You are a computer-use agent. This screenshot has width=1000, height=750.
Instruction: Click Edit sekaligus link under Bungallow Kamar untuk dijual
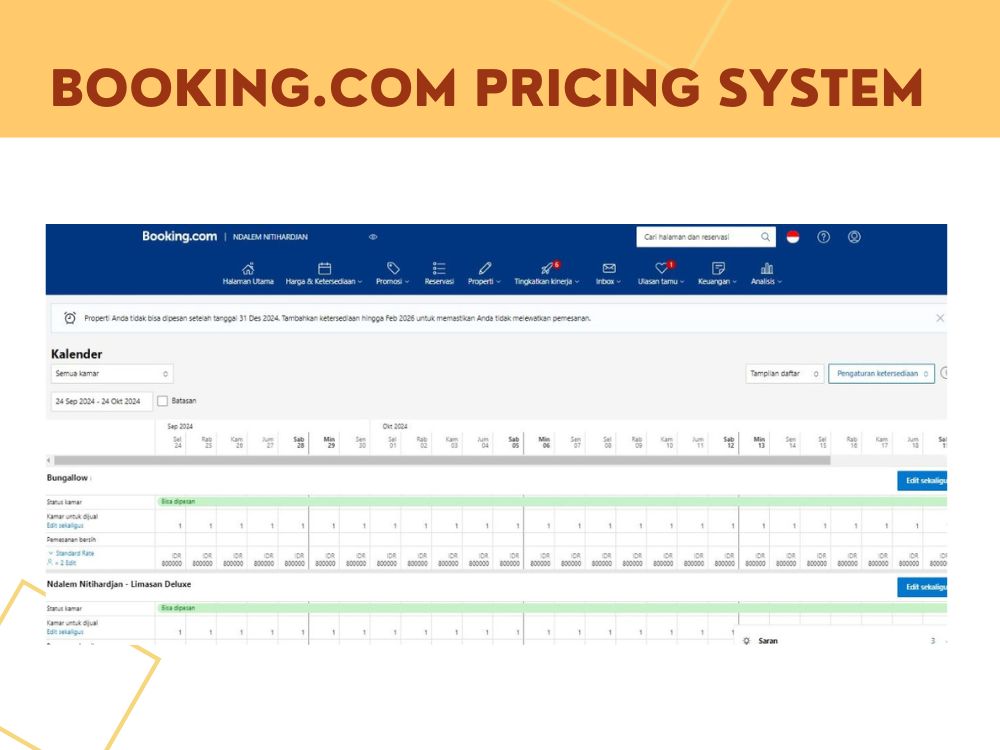coord(65,526)
